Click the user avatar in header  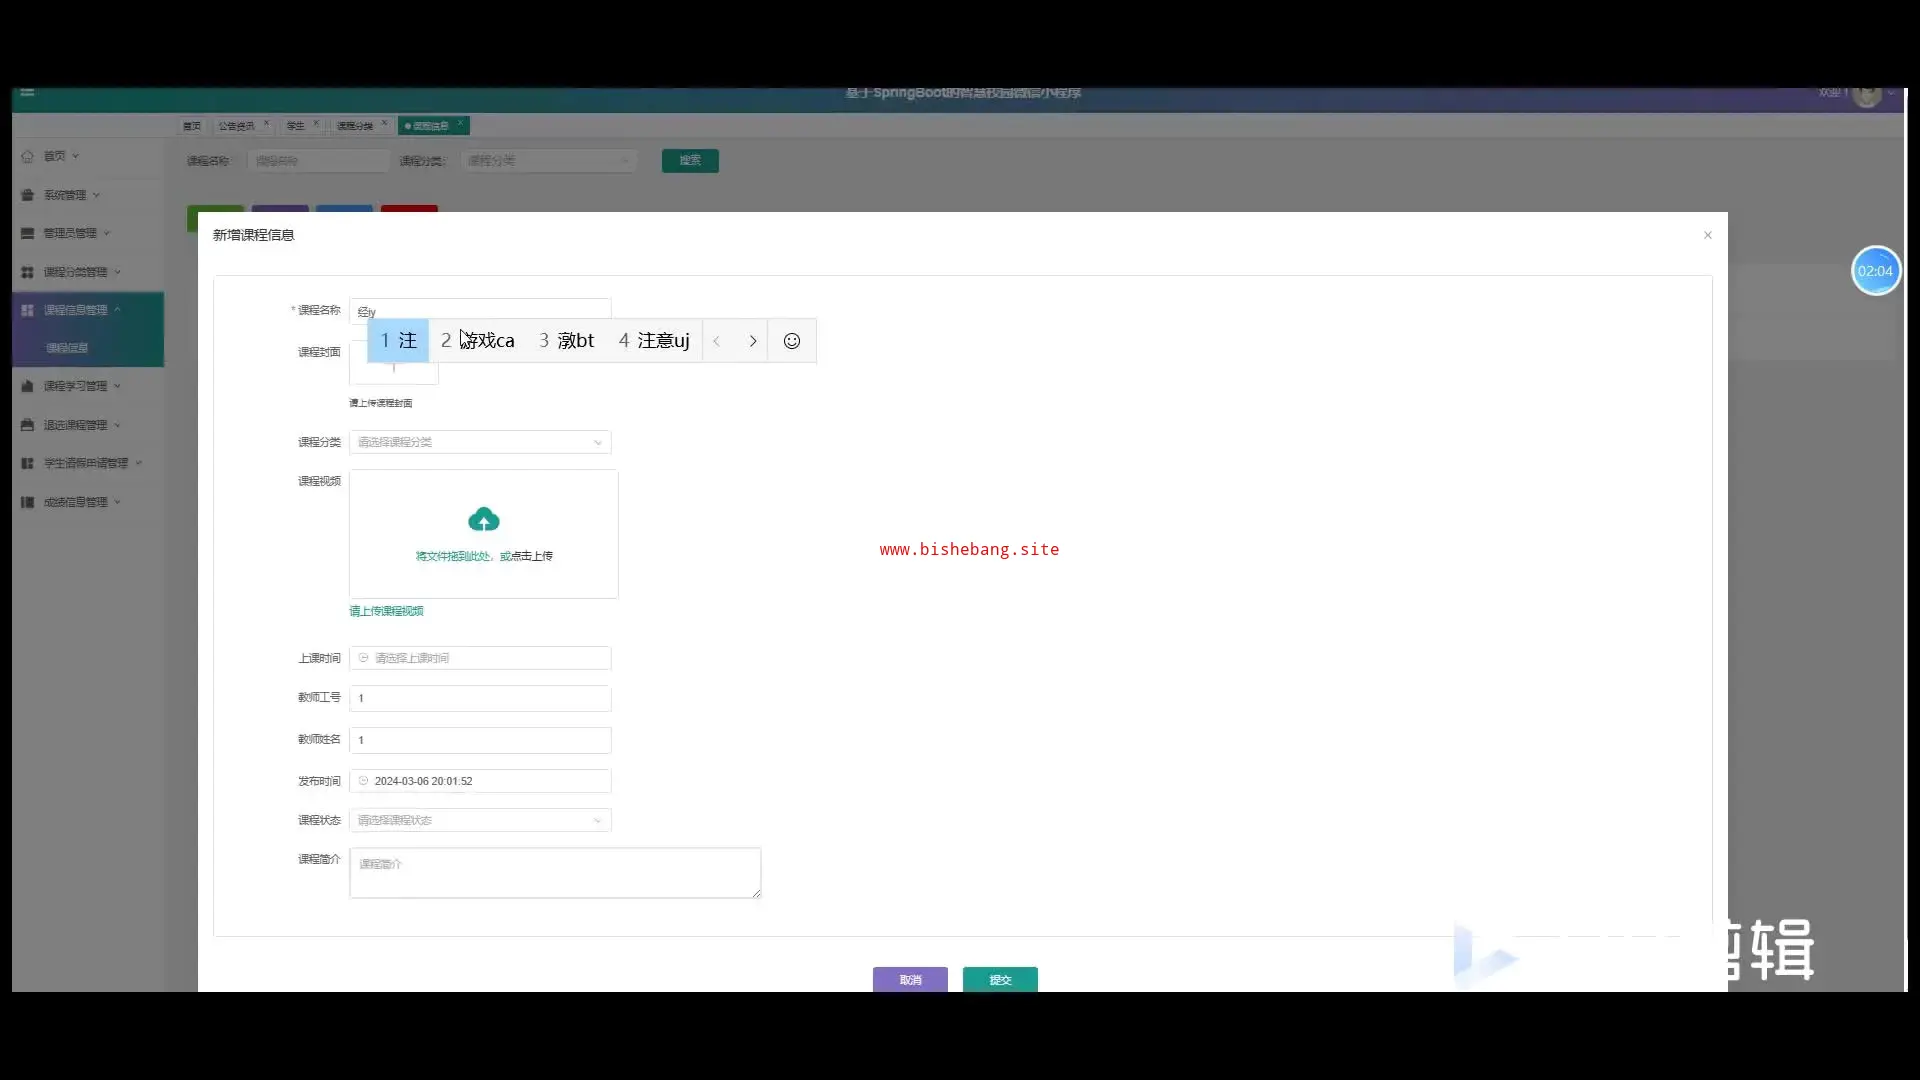click(1866, 94)
